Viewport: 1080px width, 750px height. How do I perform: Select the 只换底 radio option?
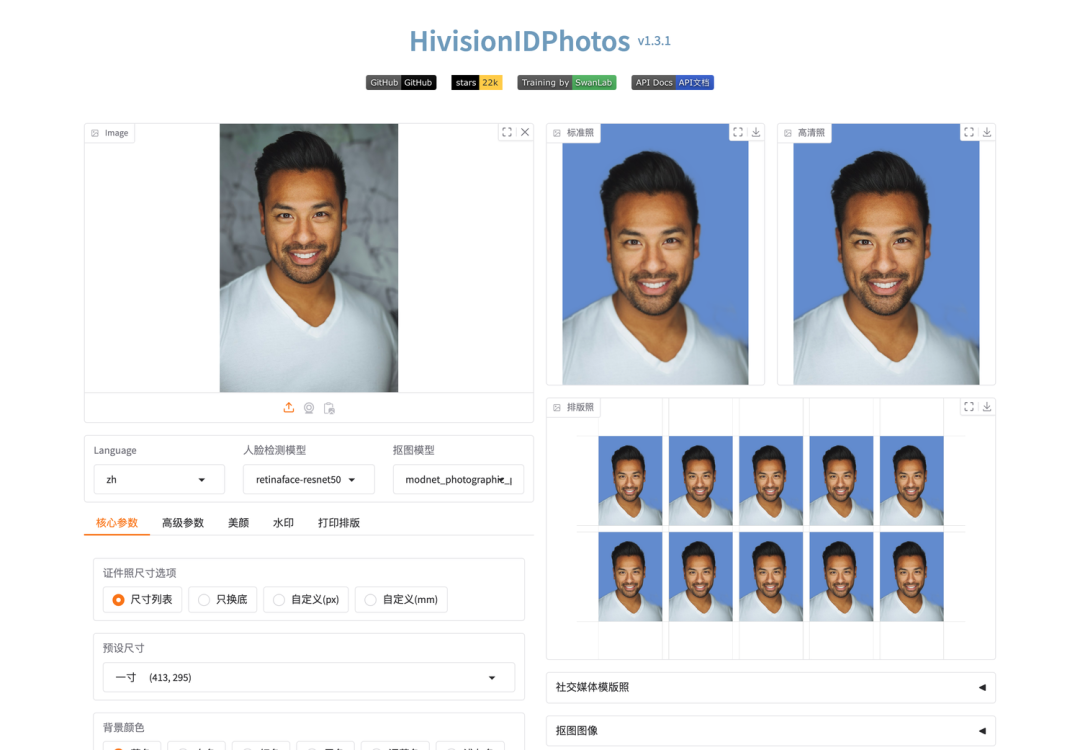[222, 599]
